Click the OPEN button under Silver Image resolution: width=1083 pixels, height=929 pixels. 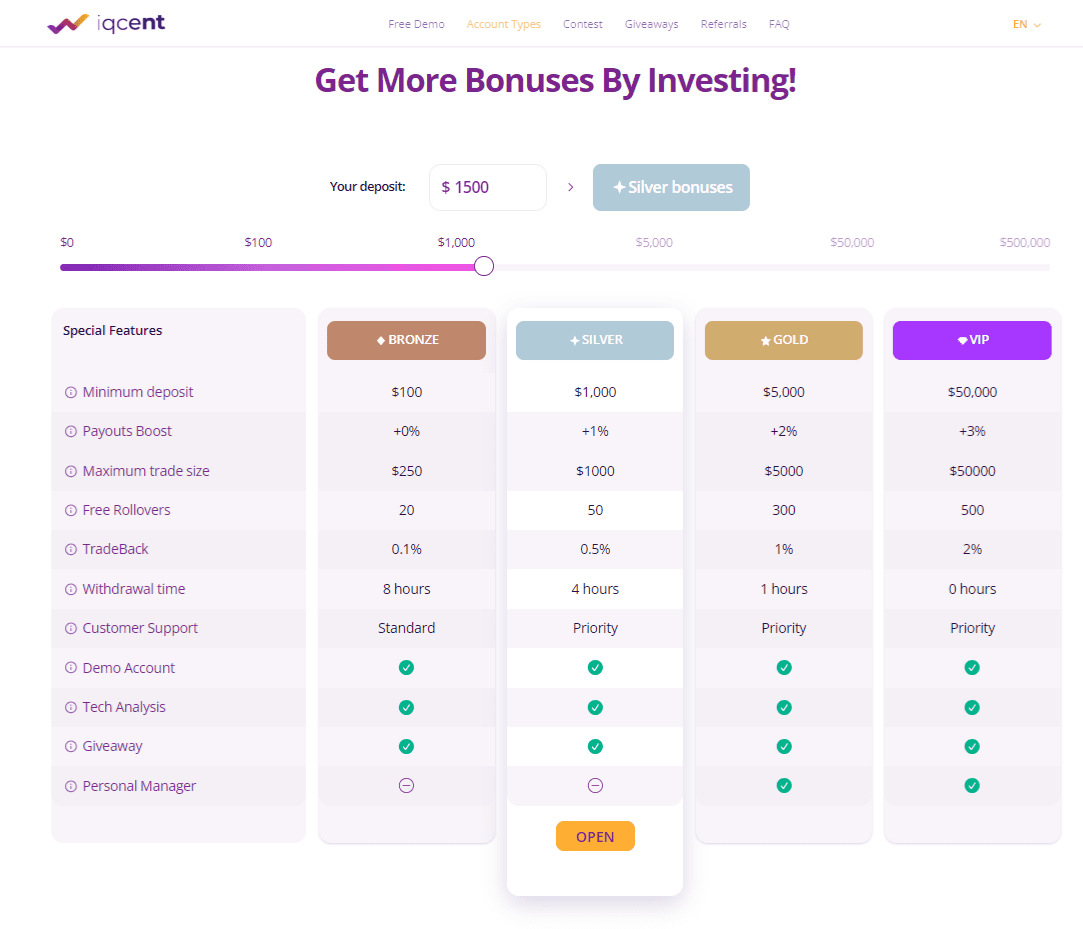pyautogui.click(x=595, y=836)
